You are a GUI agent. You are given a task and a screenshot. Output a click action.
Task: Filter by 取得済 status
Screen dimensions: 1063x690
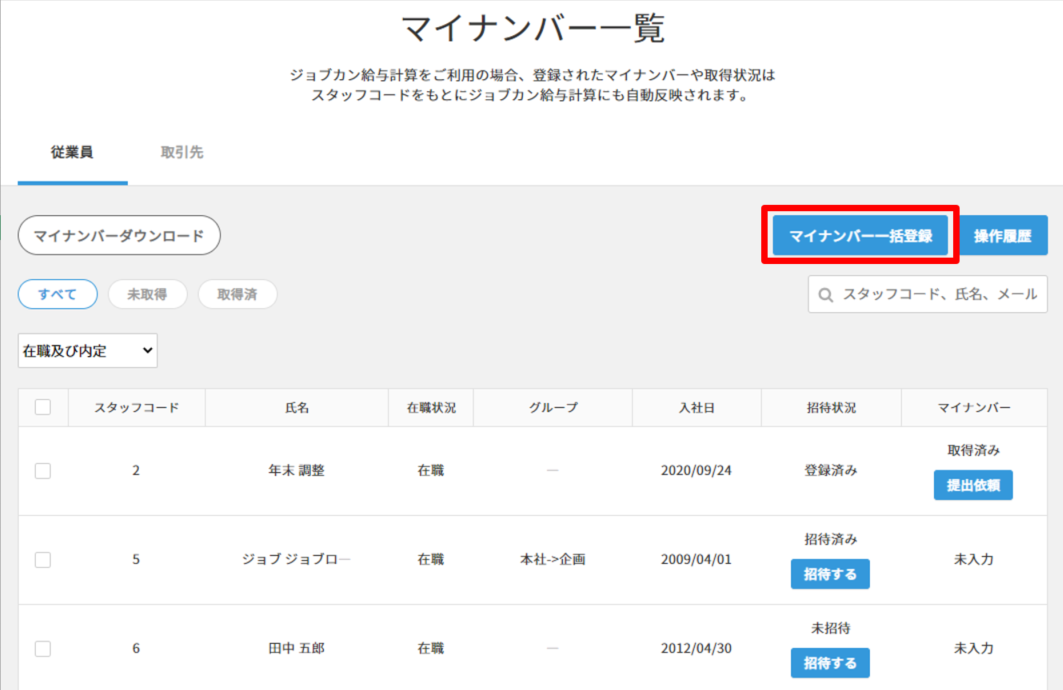[x=237, y=294]
